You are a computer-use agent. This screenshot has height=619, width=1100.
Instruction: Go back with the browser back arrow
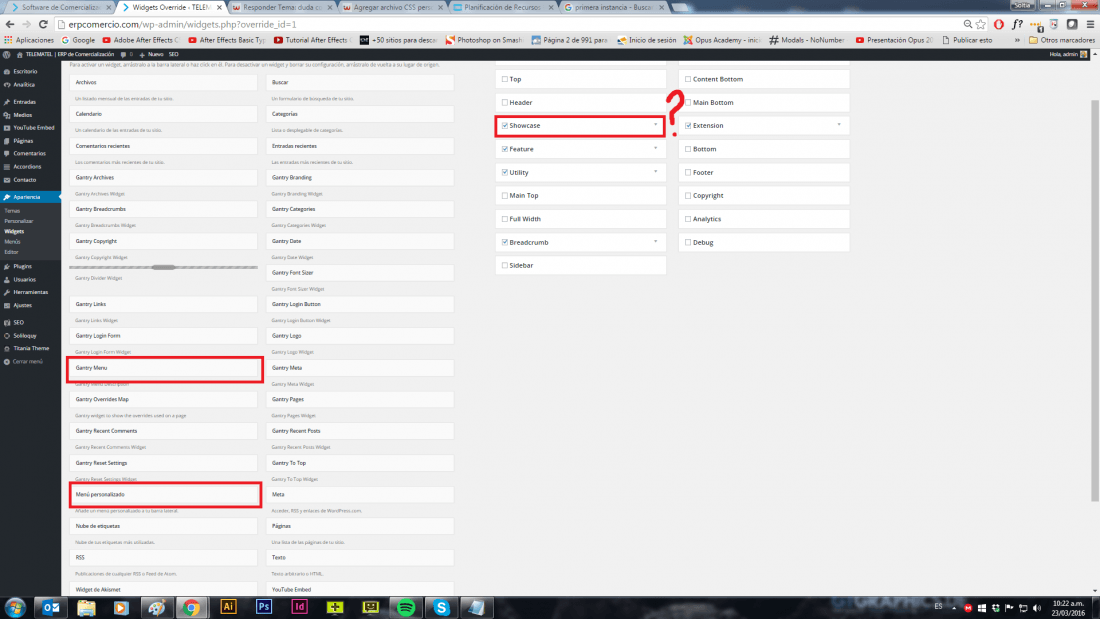click(10, 24)
